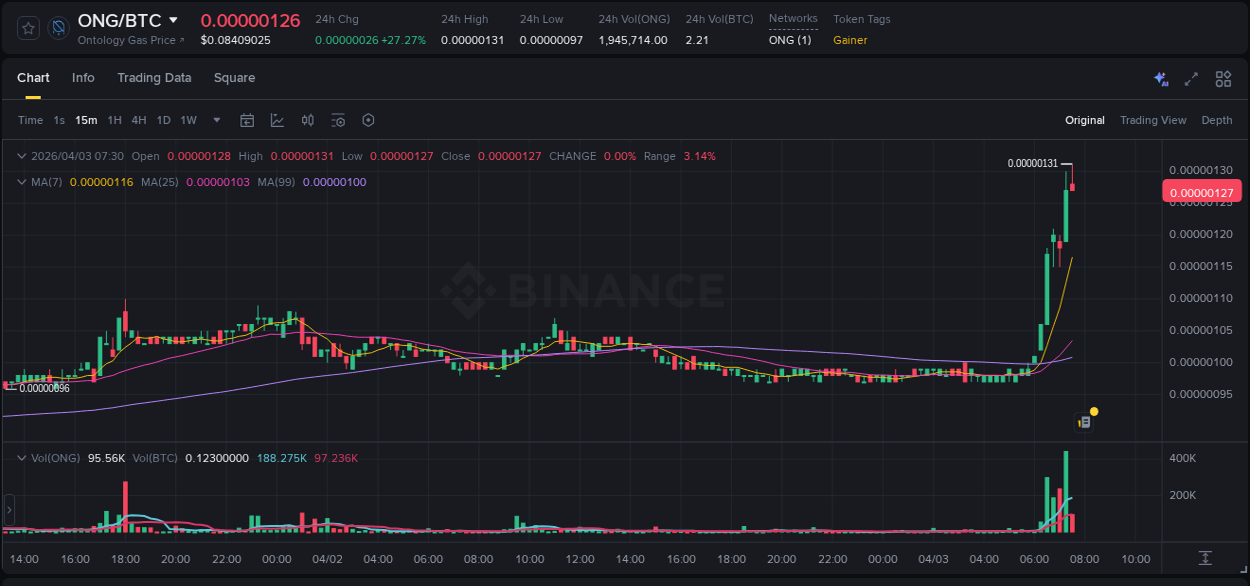Select the line chart style icon
This screenshot has height=586, width=1250.
[277, 120]
